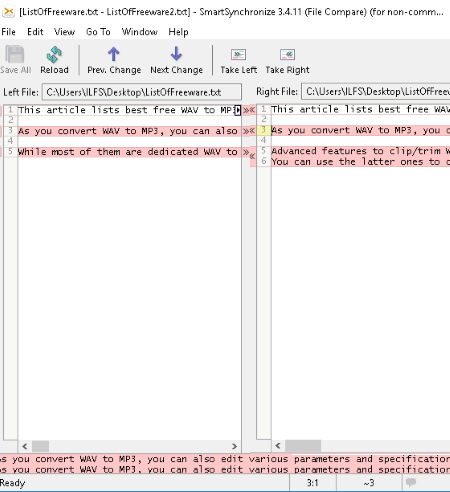Go to Next Change arrow icon

point(176,54)
